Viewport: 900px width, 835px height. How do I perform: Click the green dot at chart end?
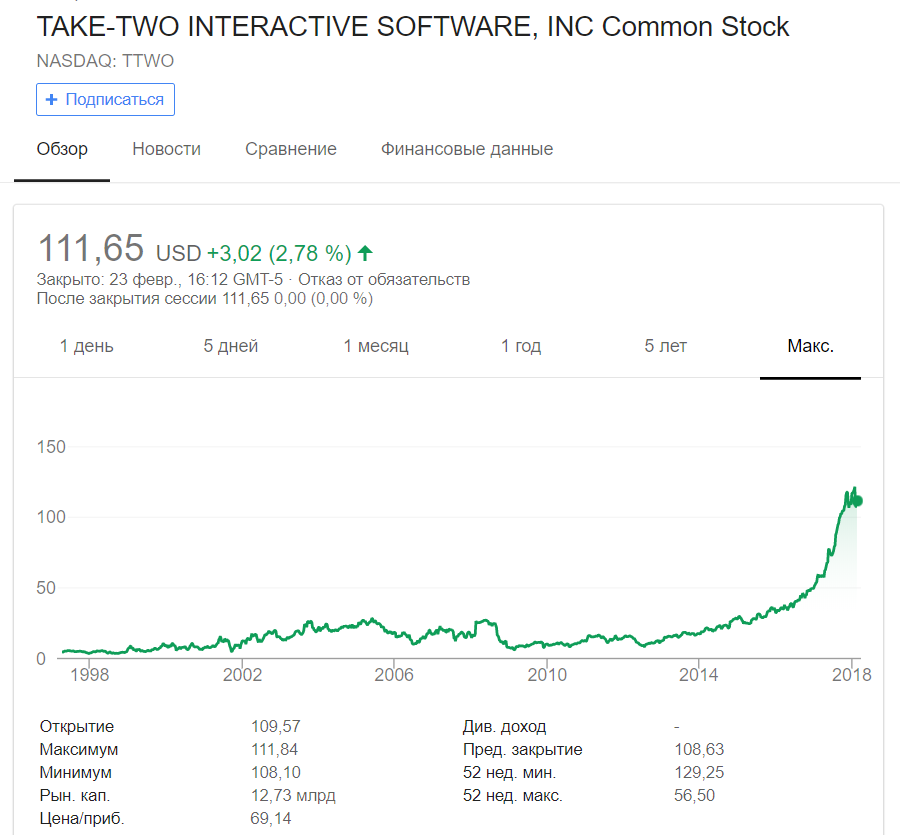pos(856,501)
